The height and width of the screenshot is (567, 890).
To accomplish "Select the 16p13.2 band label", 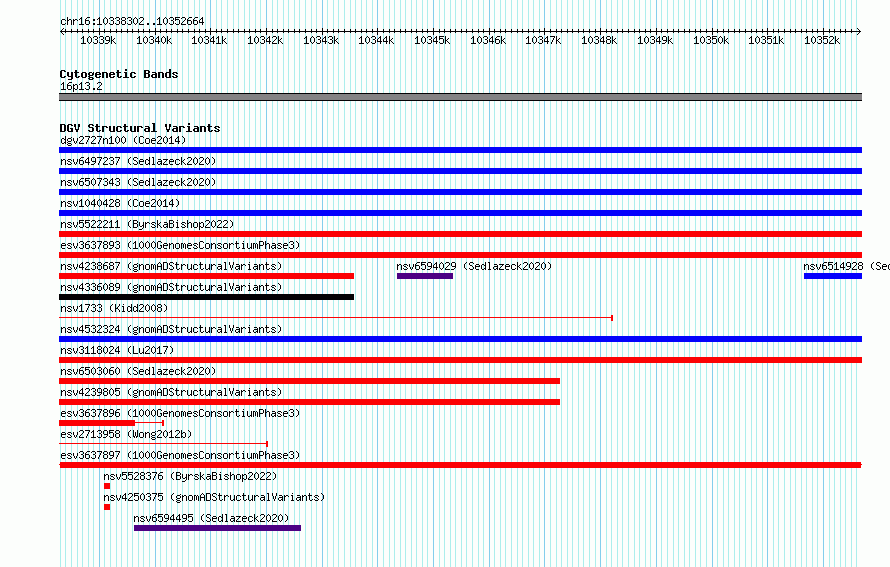I will pos(81,86).
